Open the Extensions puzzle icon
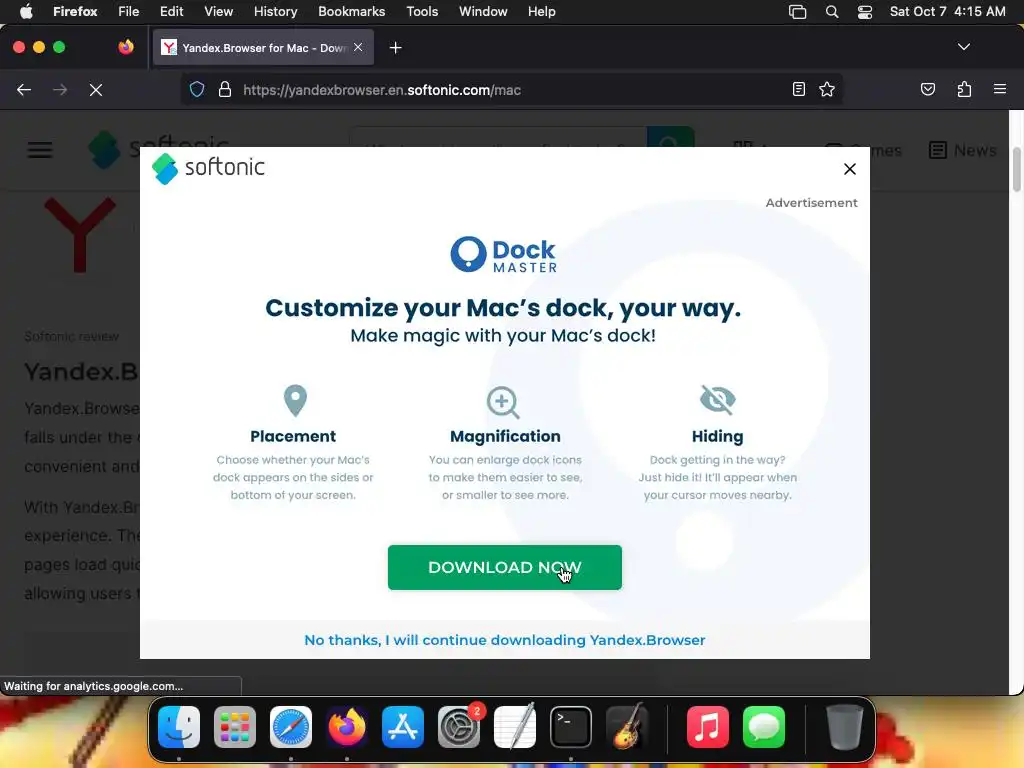 tap(964, 89)
